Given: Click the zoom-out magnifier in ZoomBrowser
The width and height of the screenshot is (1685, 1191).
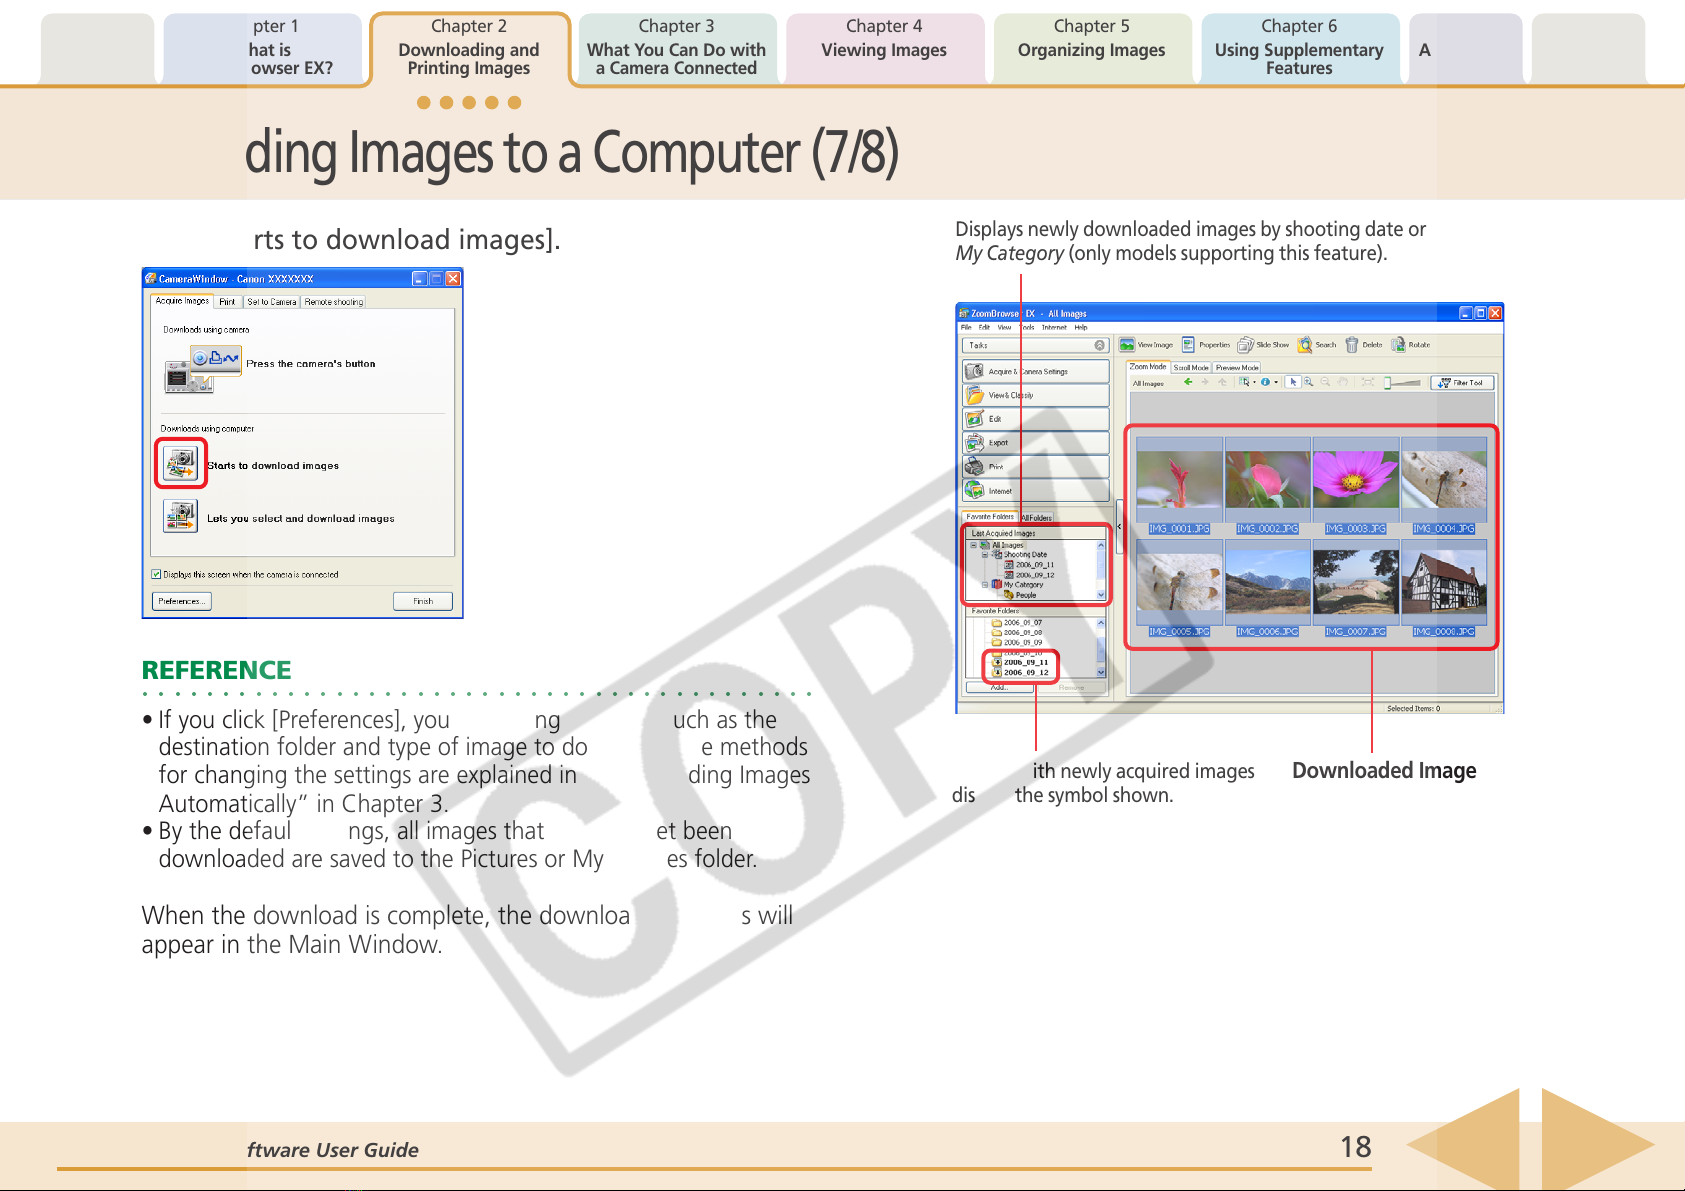Looking at the screenshot, I should pyautogui.click(x=1326, y=382).
